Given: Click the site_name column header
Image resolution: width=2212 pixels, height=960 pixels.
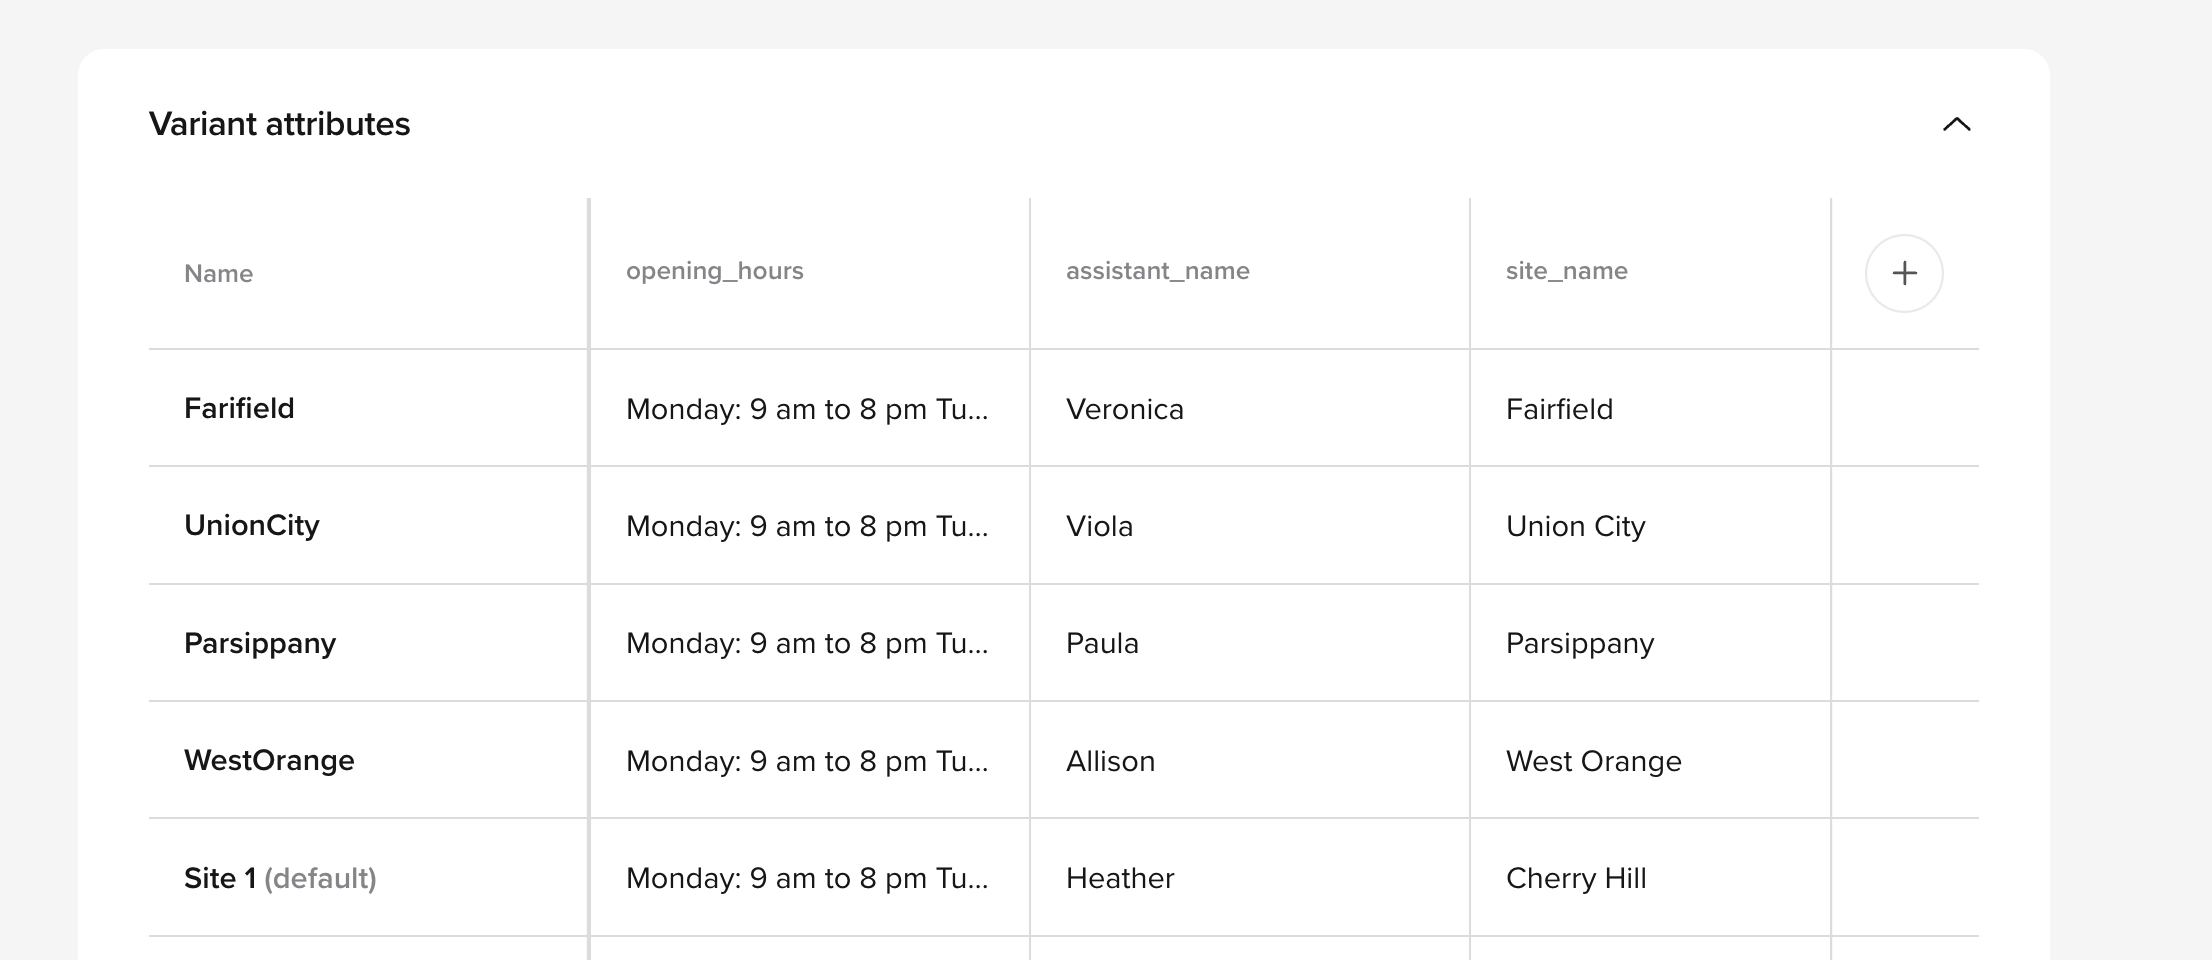Looking at the screenshot, I should coord(1566,271).
